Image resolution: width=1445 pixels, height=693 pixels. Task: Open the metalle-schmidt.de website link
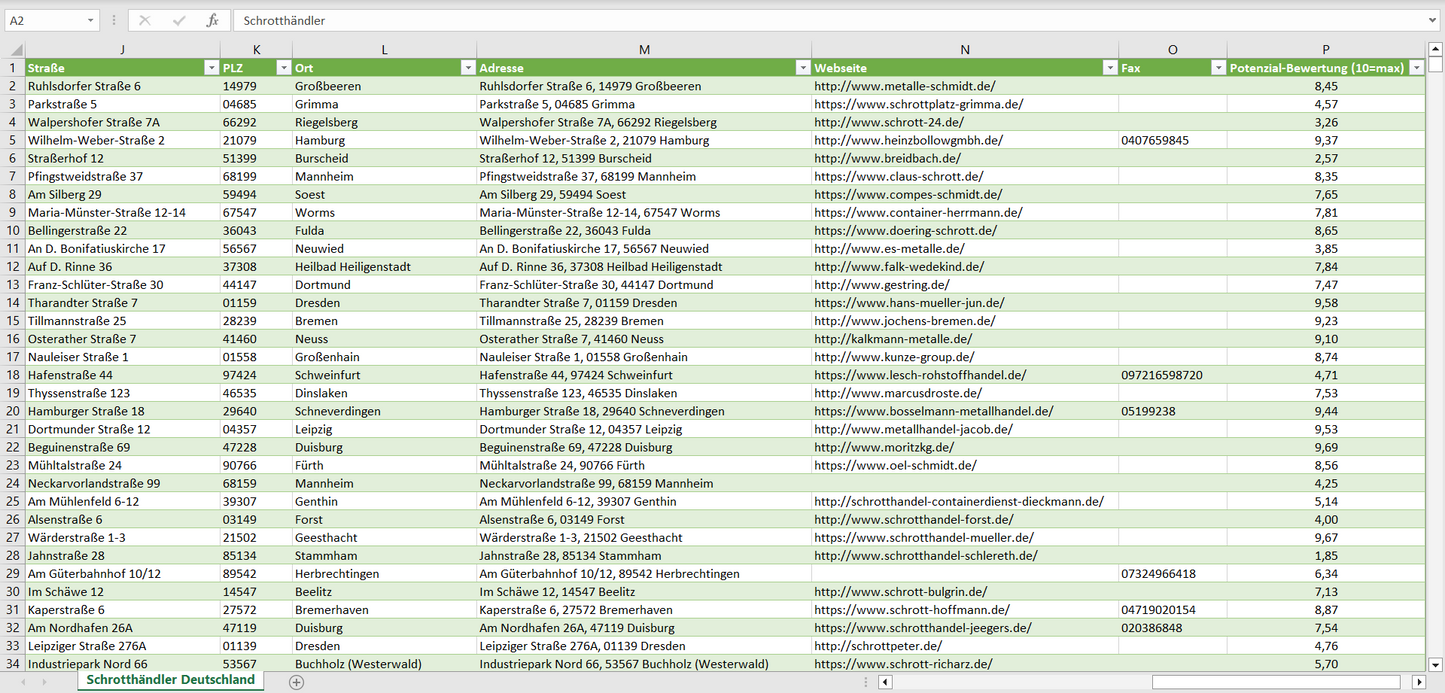[x=904, y=86]
